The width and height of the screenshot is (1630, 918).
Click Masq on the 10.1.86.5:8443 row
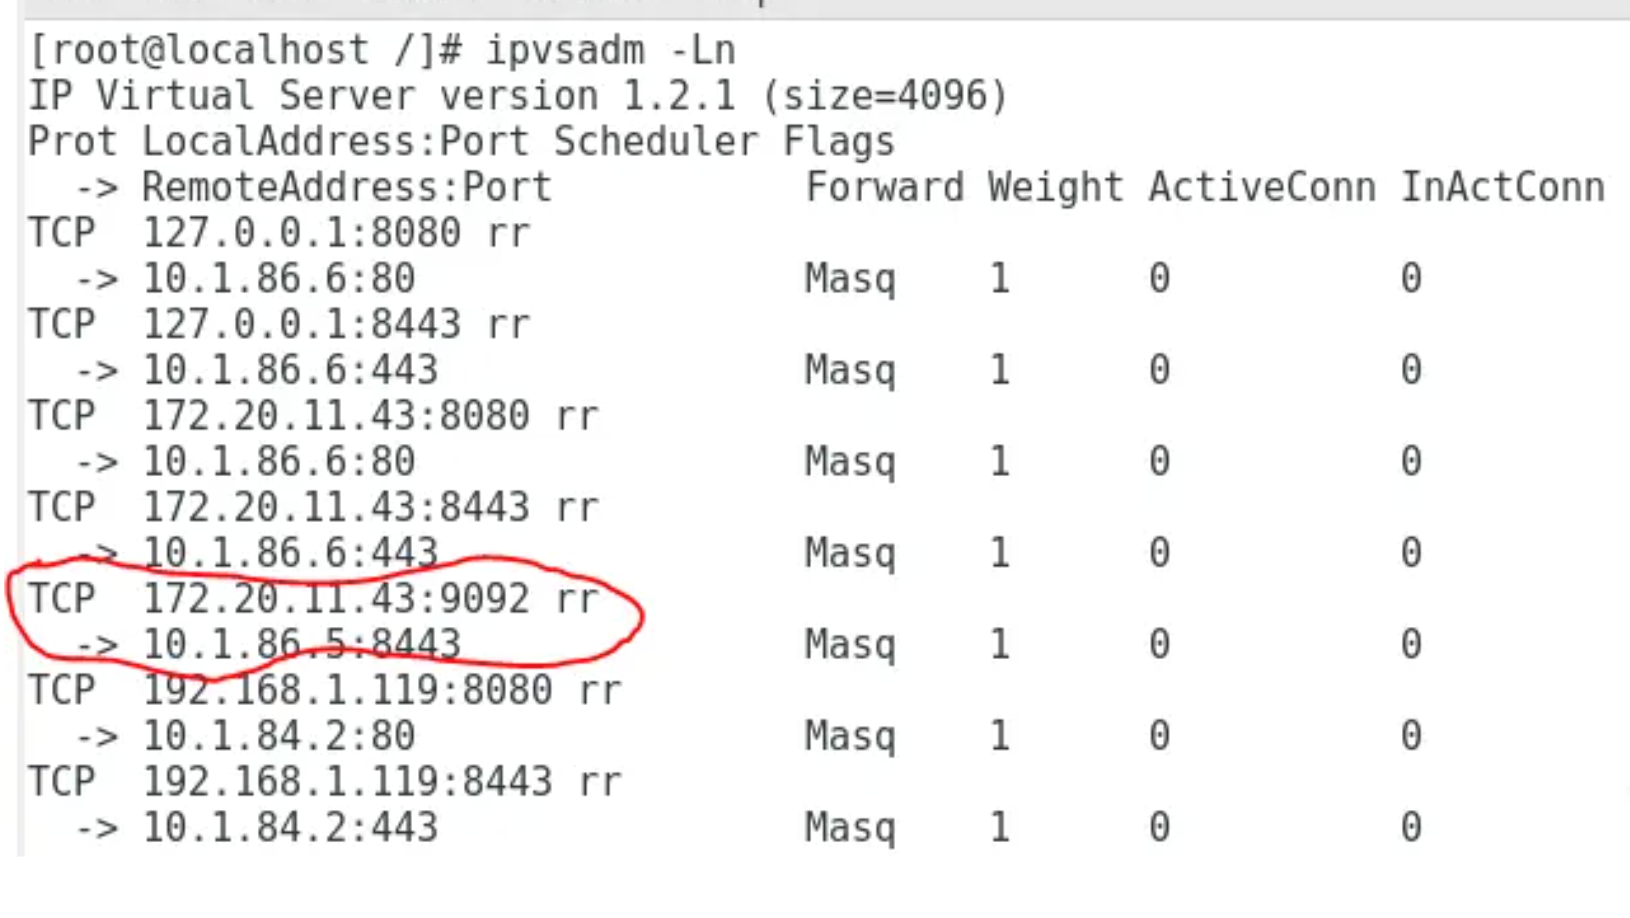point(850,645)
